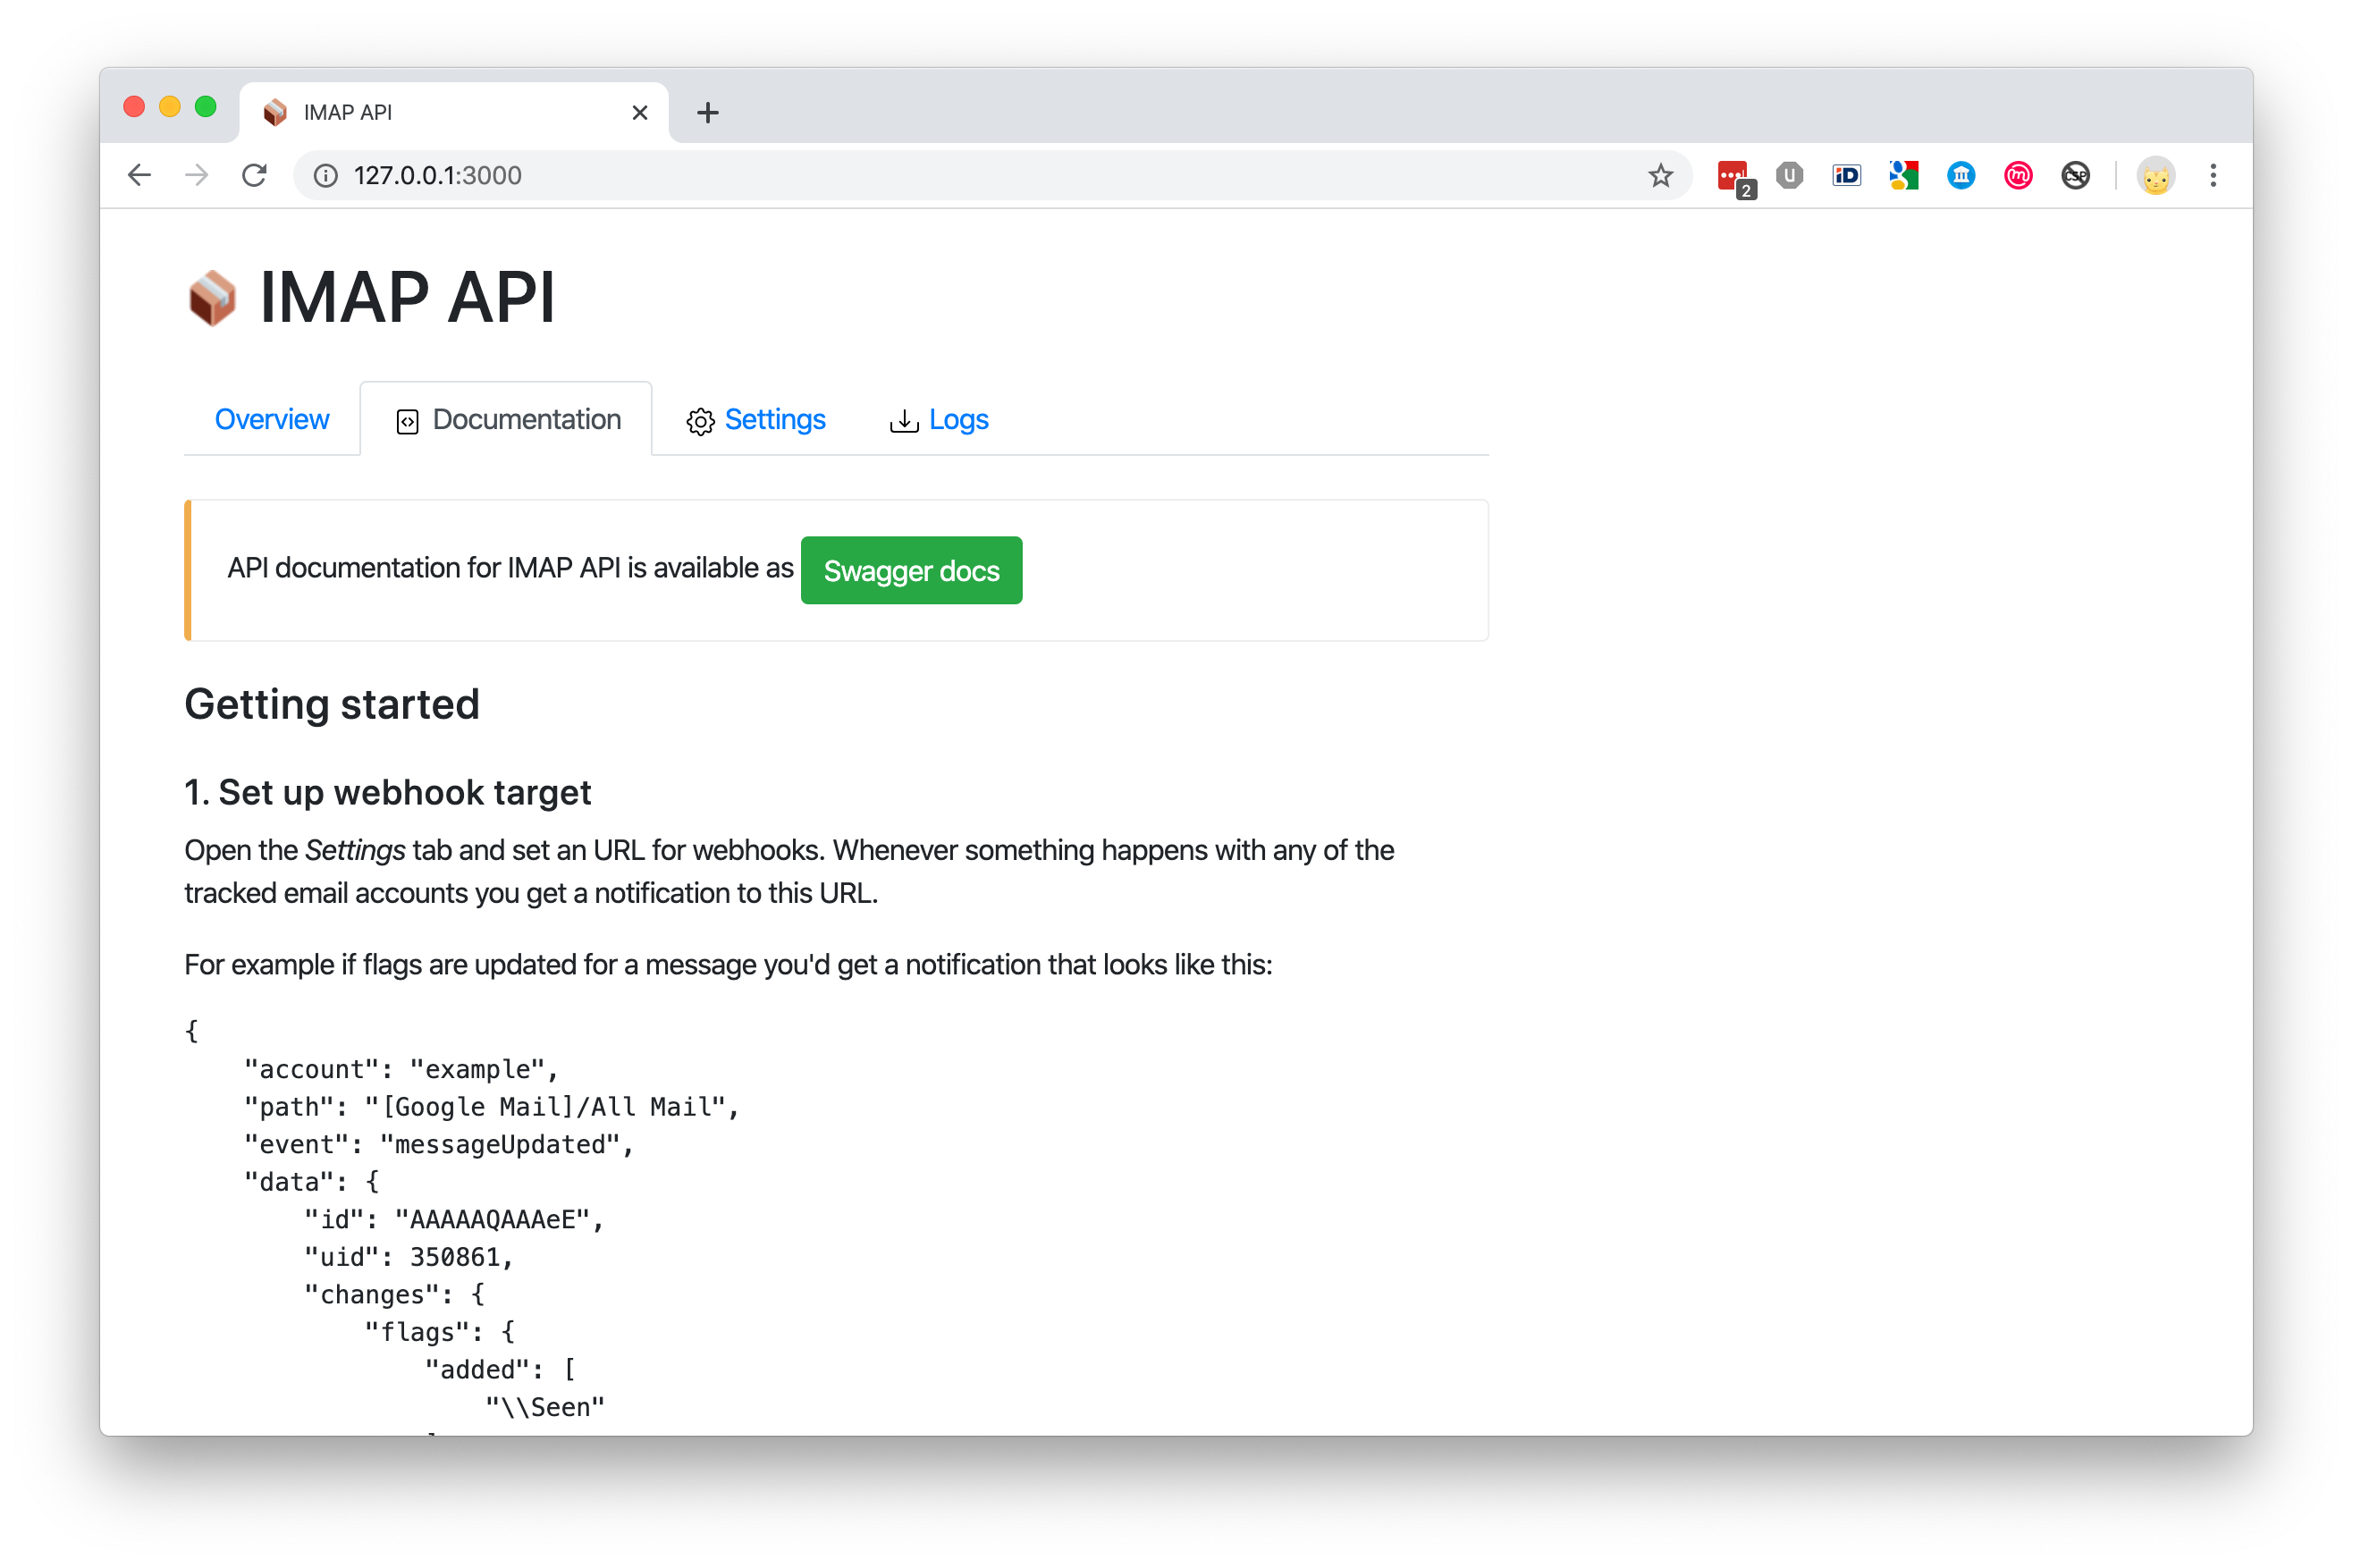Open a new browser tab
Image resolution: width=2353 pixels, height=1568 pixels.
tap(707, 113)
